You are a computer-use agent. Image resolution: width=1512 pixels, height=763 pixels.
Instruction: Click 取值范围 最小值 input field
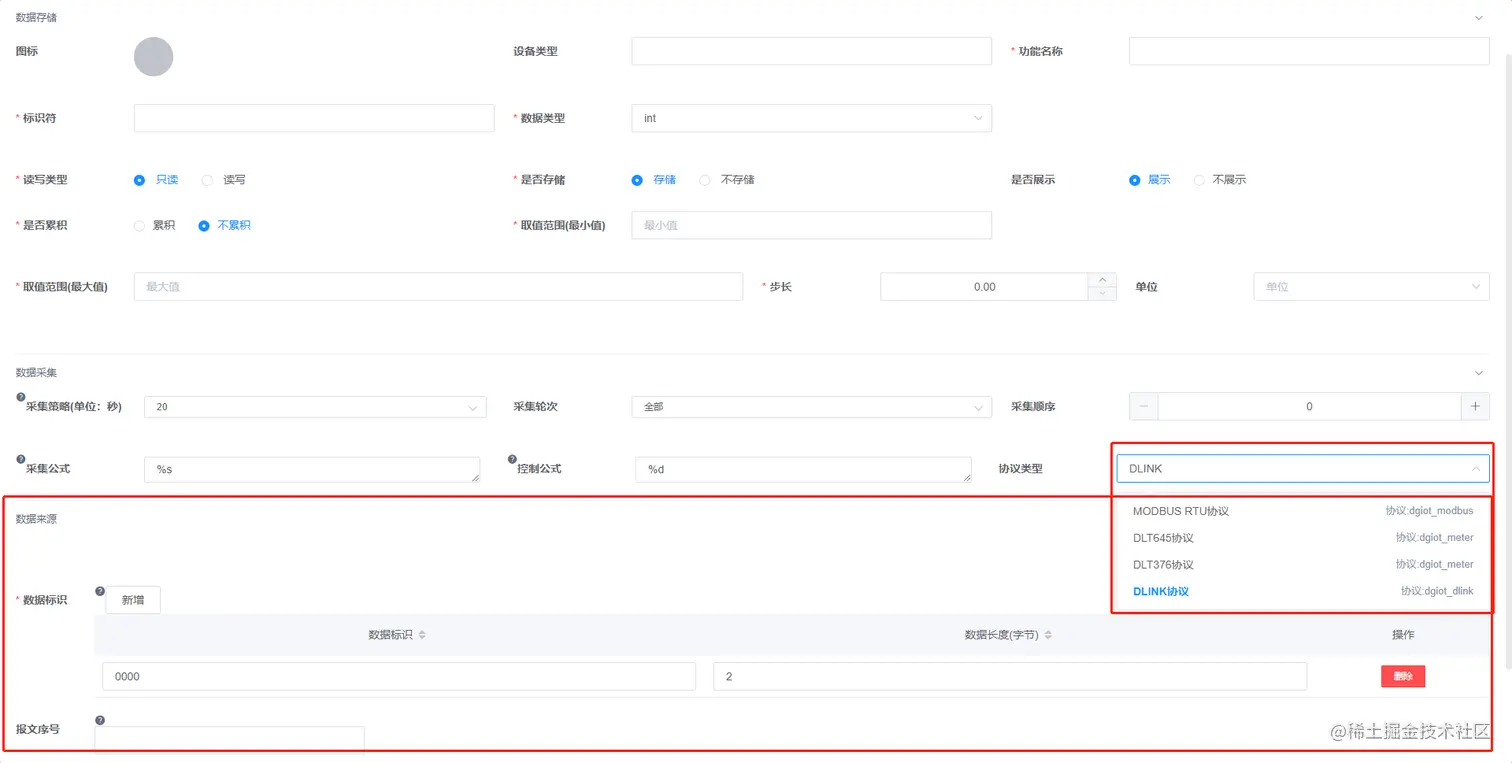(811, 225)
